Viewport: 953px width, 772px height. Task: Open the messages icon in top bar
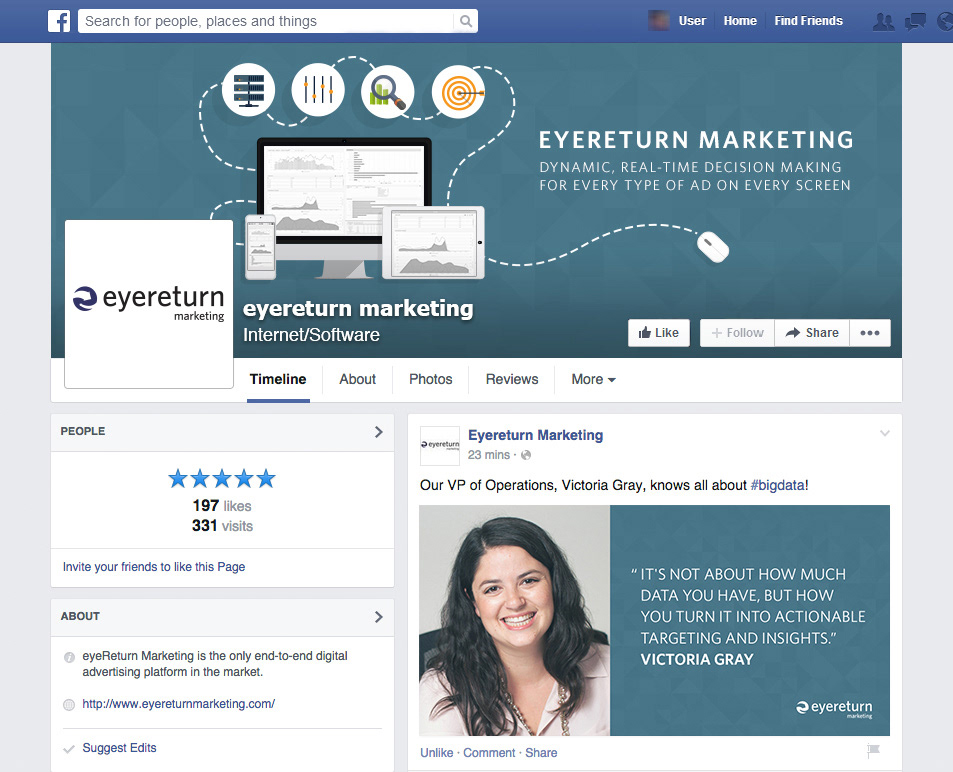[x=915, y=22]
